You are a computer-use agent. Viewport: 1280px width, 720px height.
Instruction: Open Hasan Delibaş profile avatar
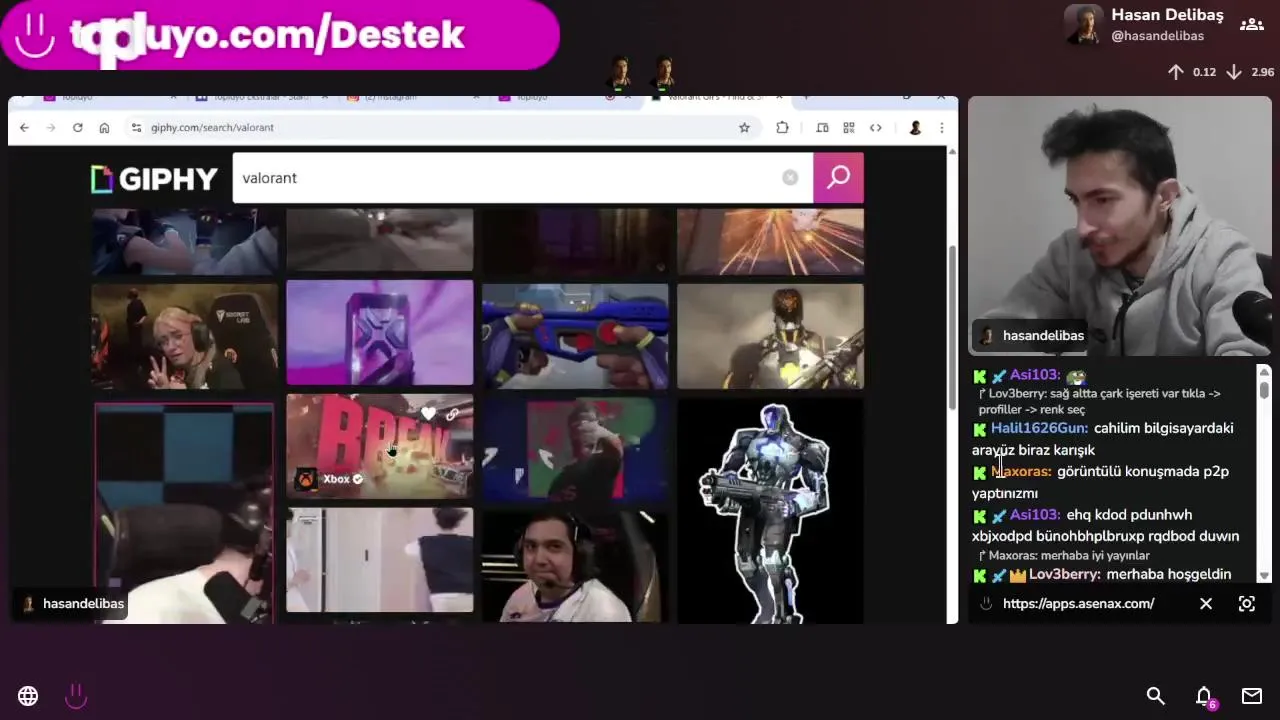pos(1084,25)
